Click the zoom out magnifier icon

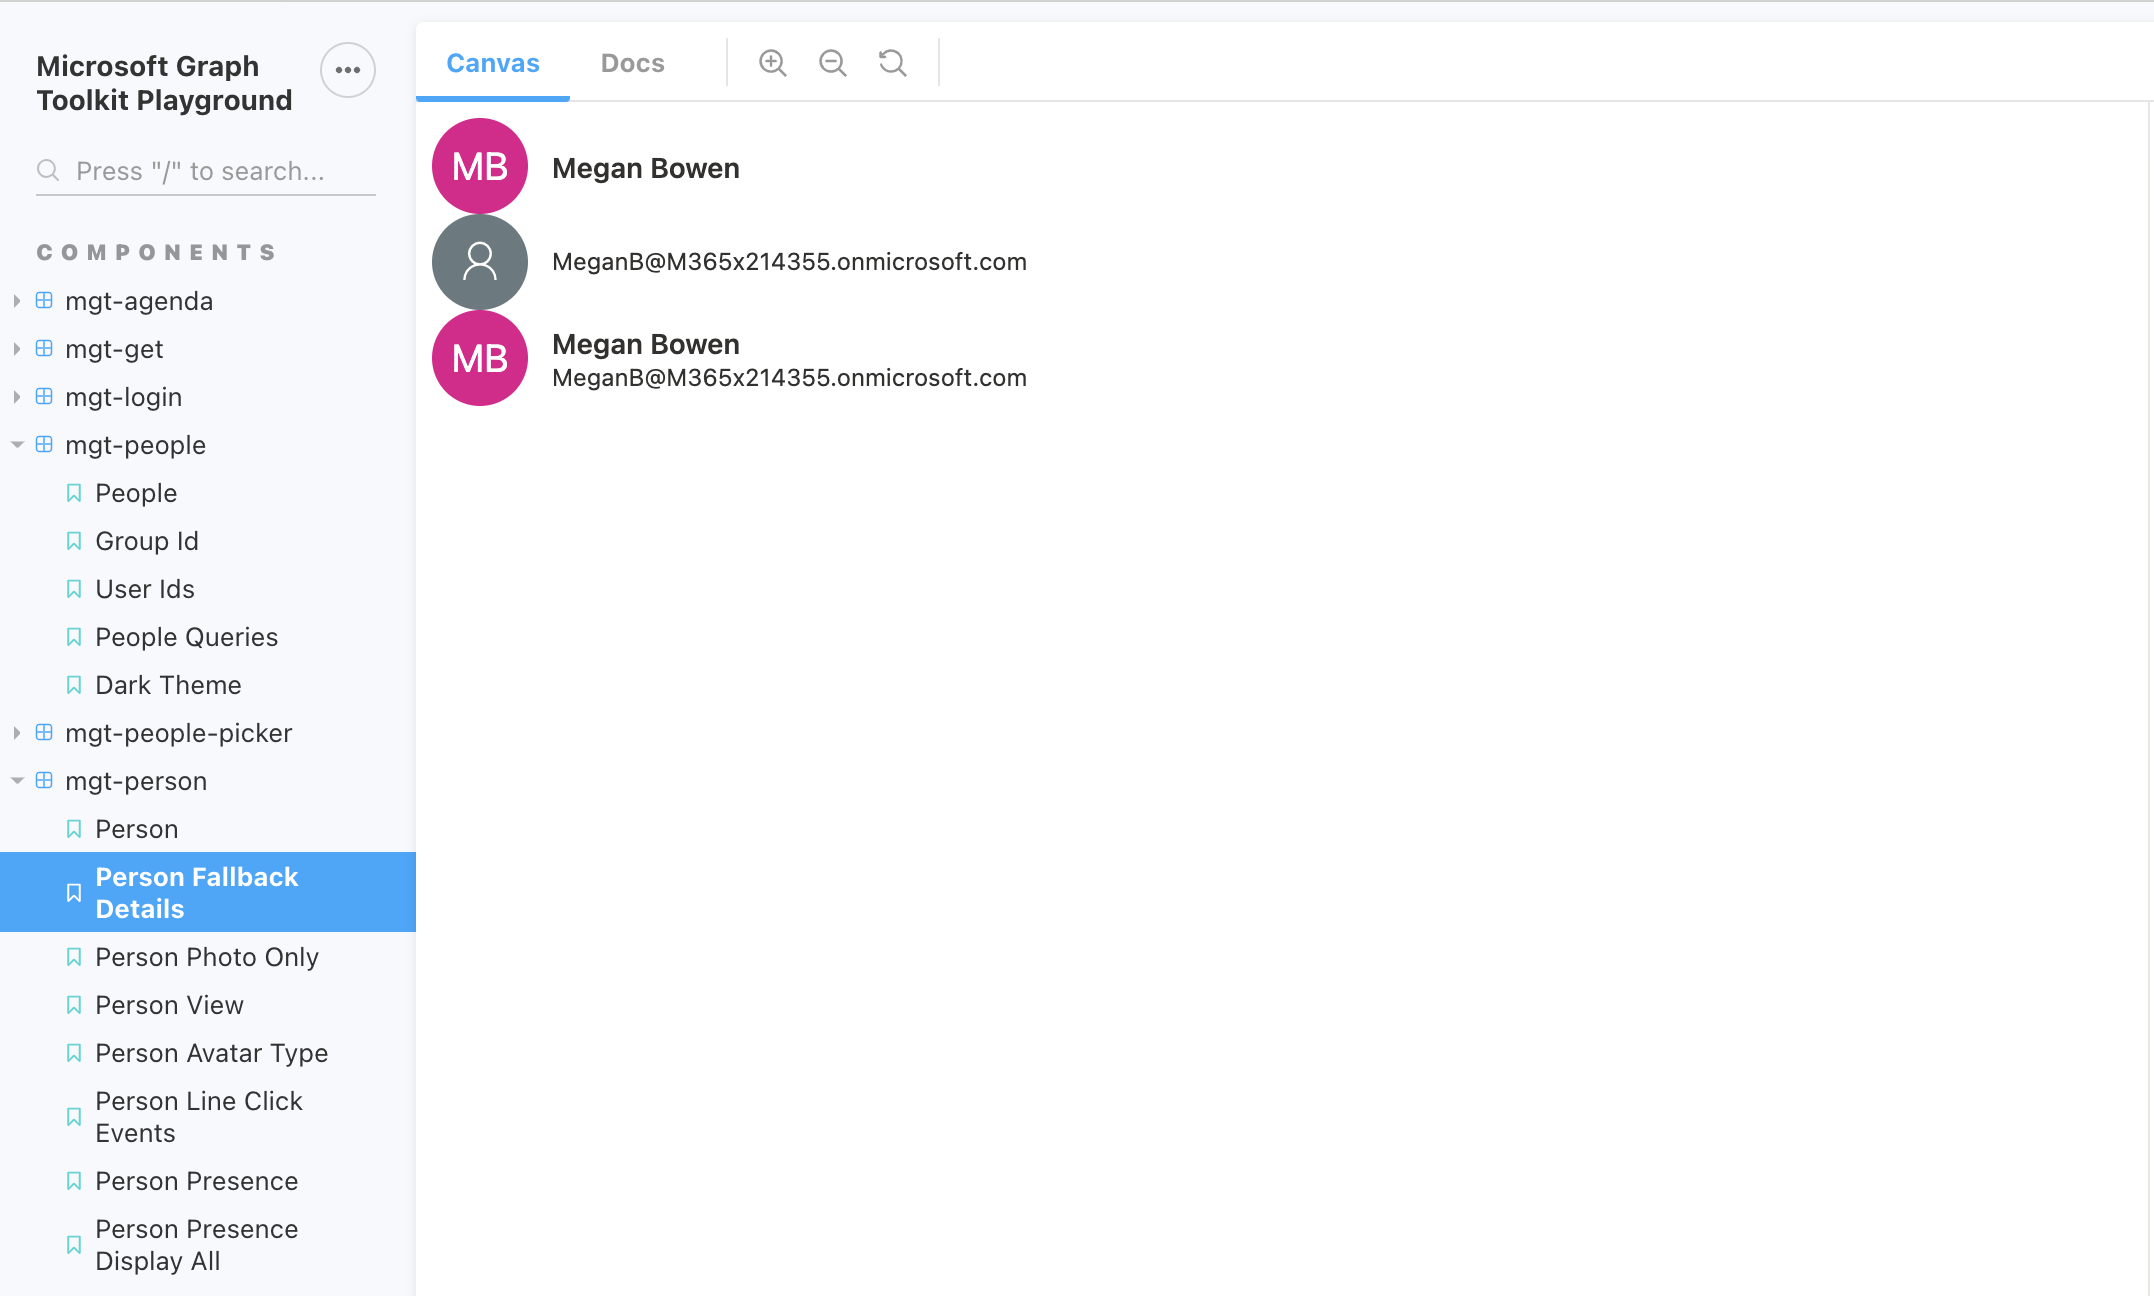click(x=832, y=62)
